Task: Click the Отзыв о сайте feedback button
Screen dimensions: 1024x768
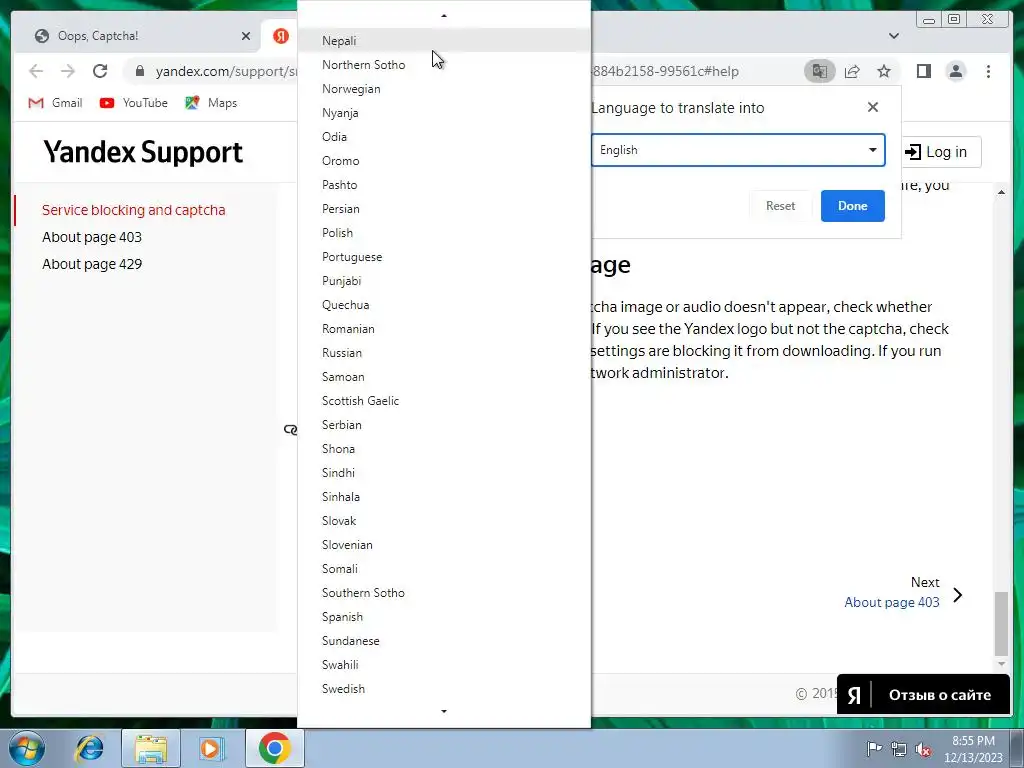Action: (923, 694)
